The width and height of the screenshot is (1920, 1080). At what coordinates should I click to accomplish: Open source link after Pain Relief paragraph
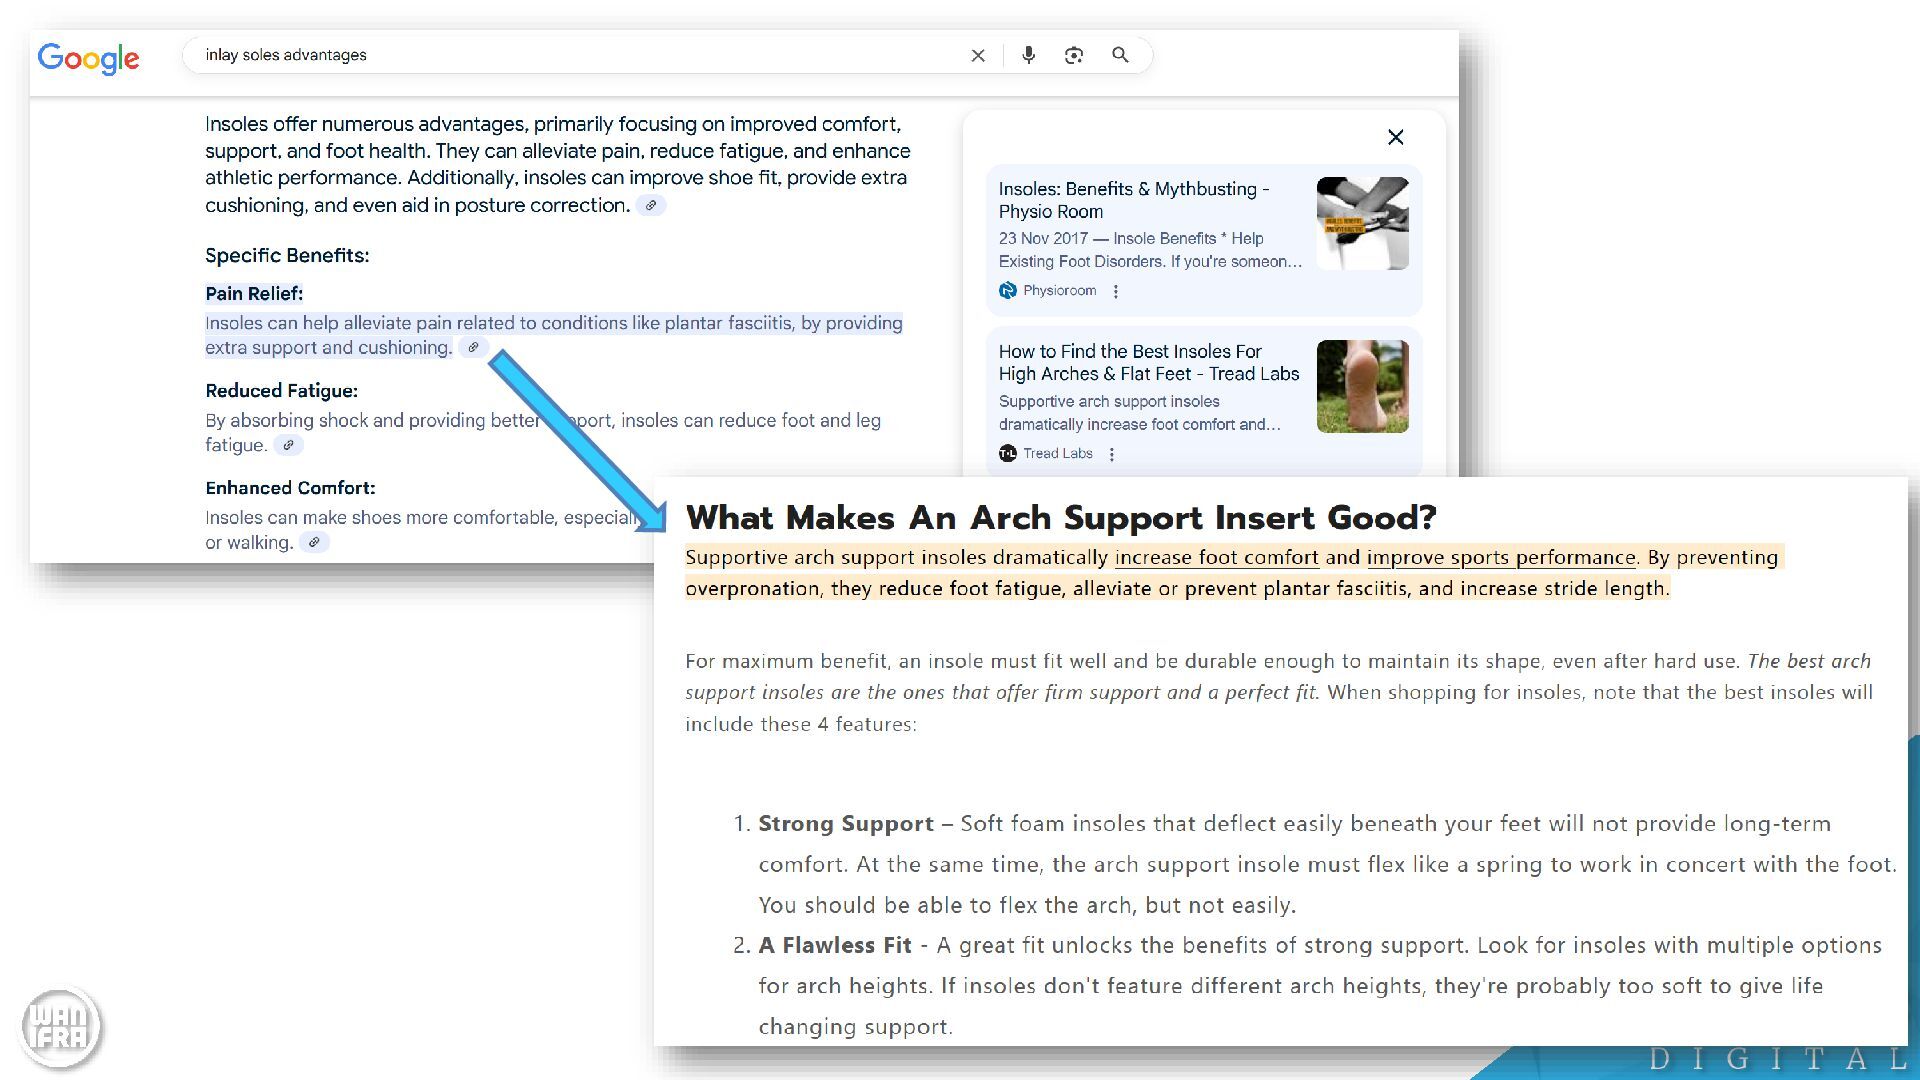(x=473, y=348)
